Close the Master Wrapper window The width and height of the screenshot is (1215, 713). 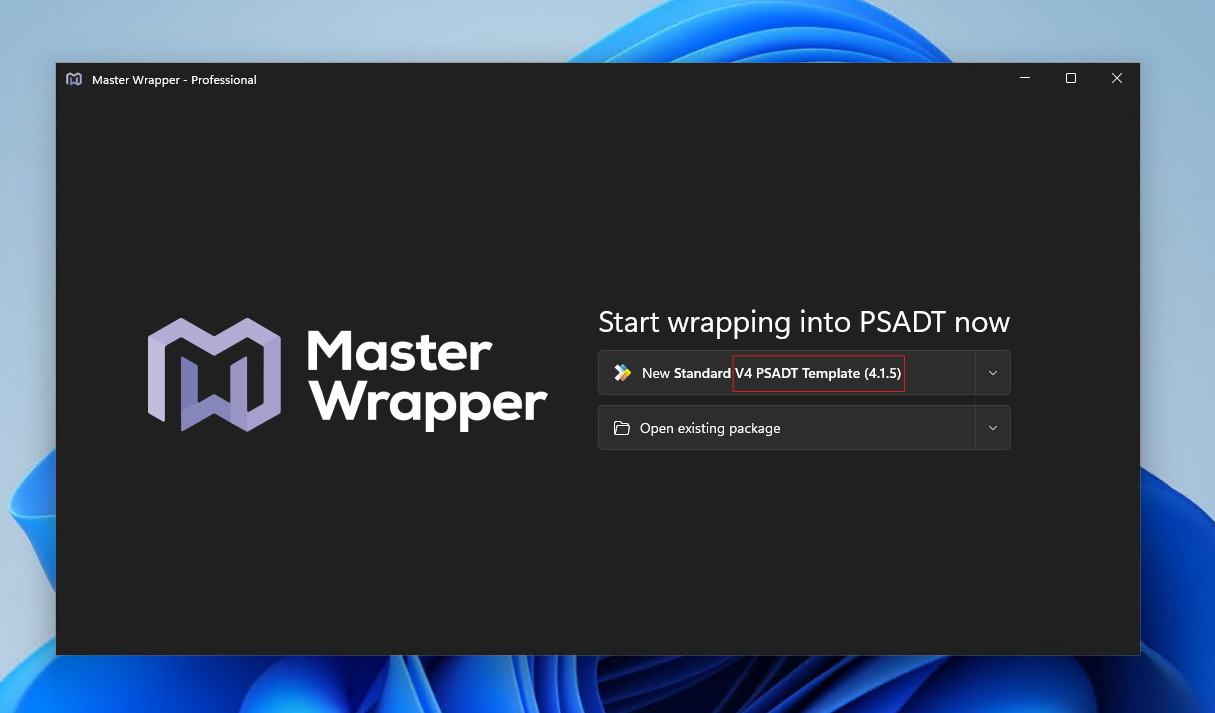[x=1117, y=78]
